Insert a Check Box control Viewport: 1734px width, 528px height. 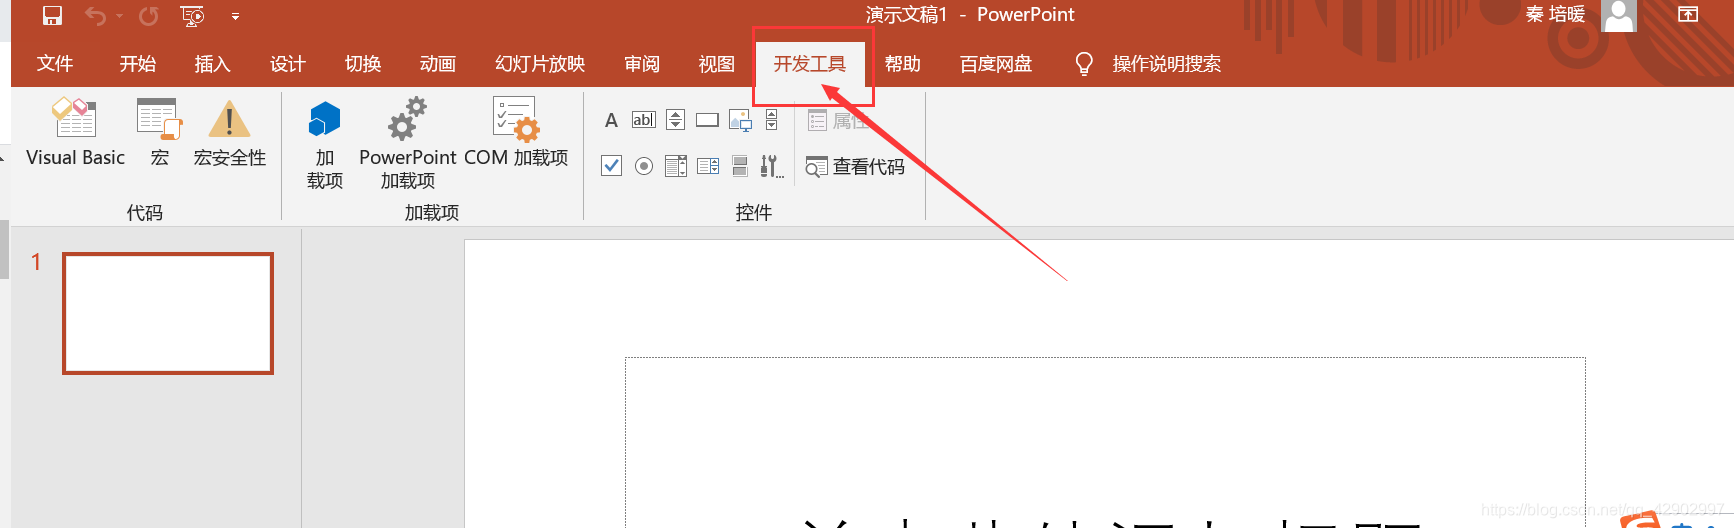(x=611, y=166)
